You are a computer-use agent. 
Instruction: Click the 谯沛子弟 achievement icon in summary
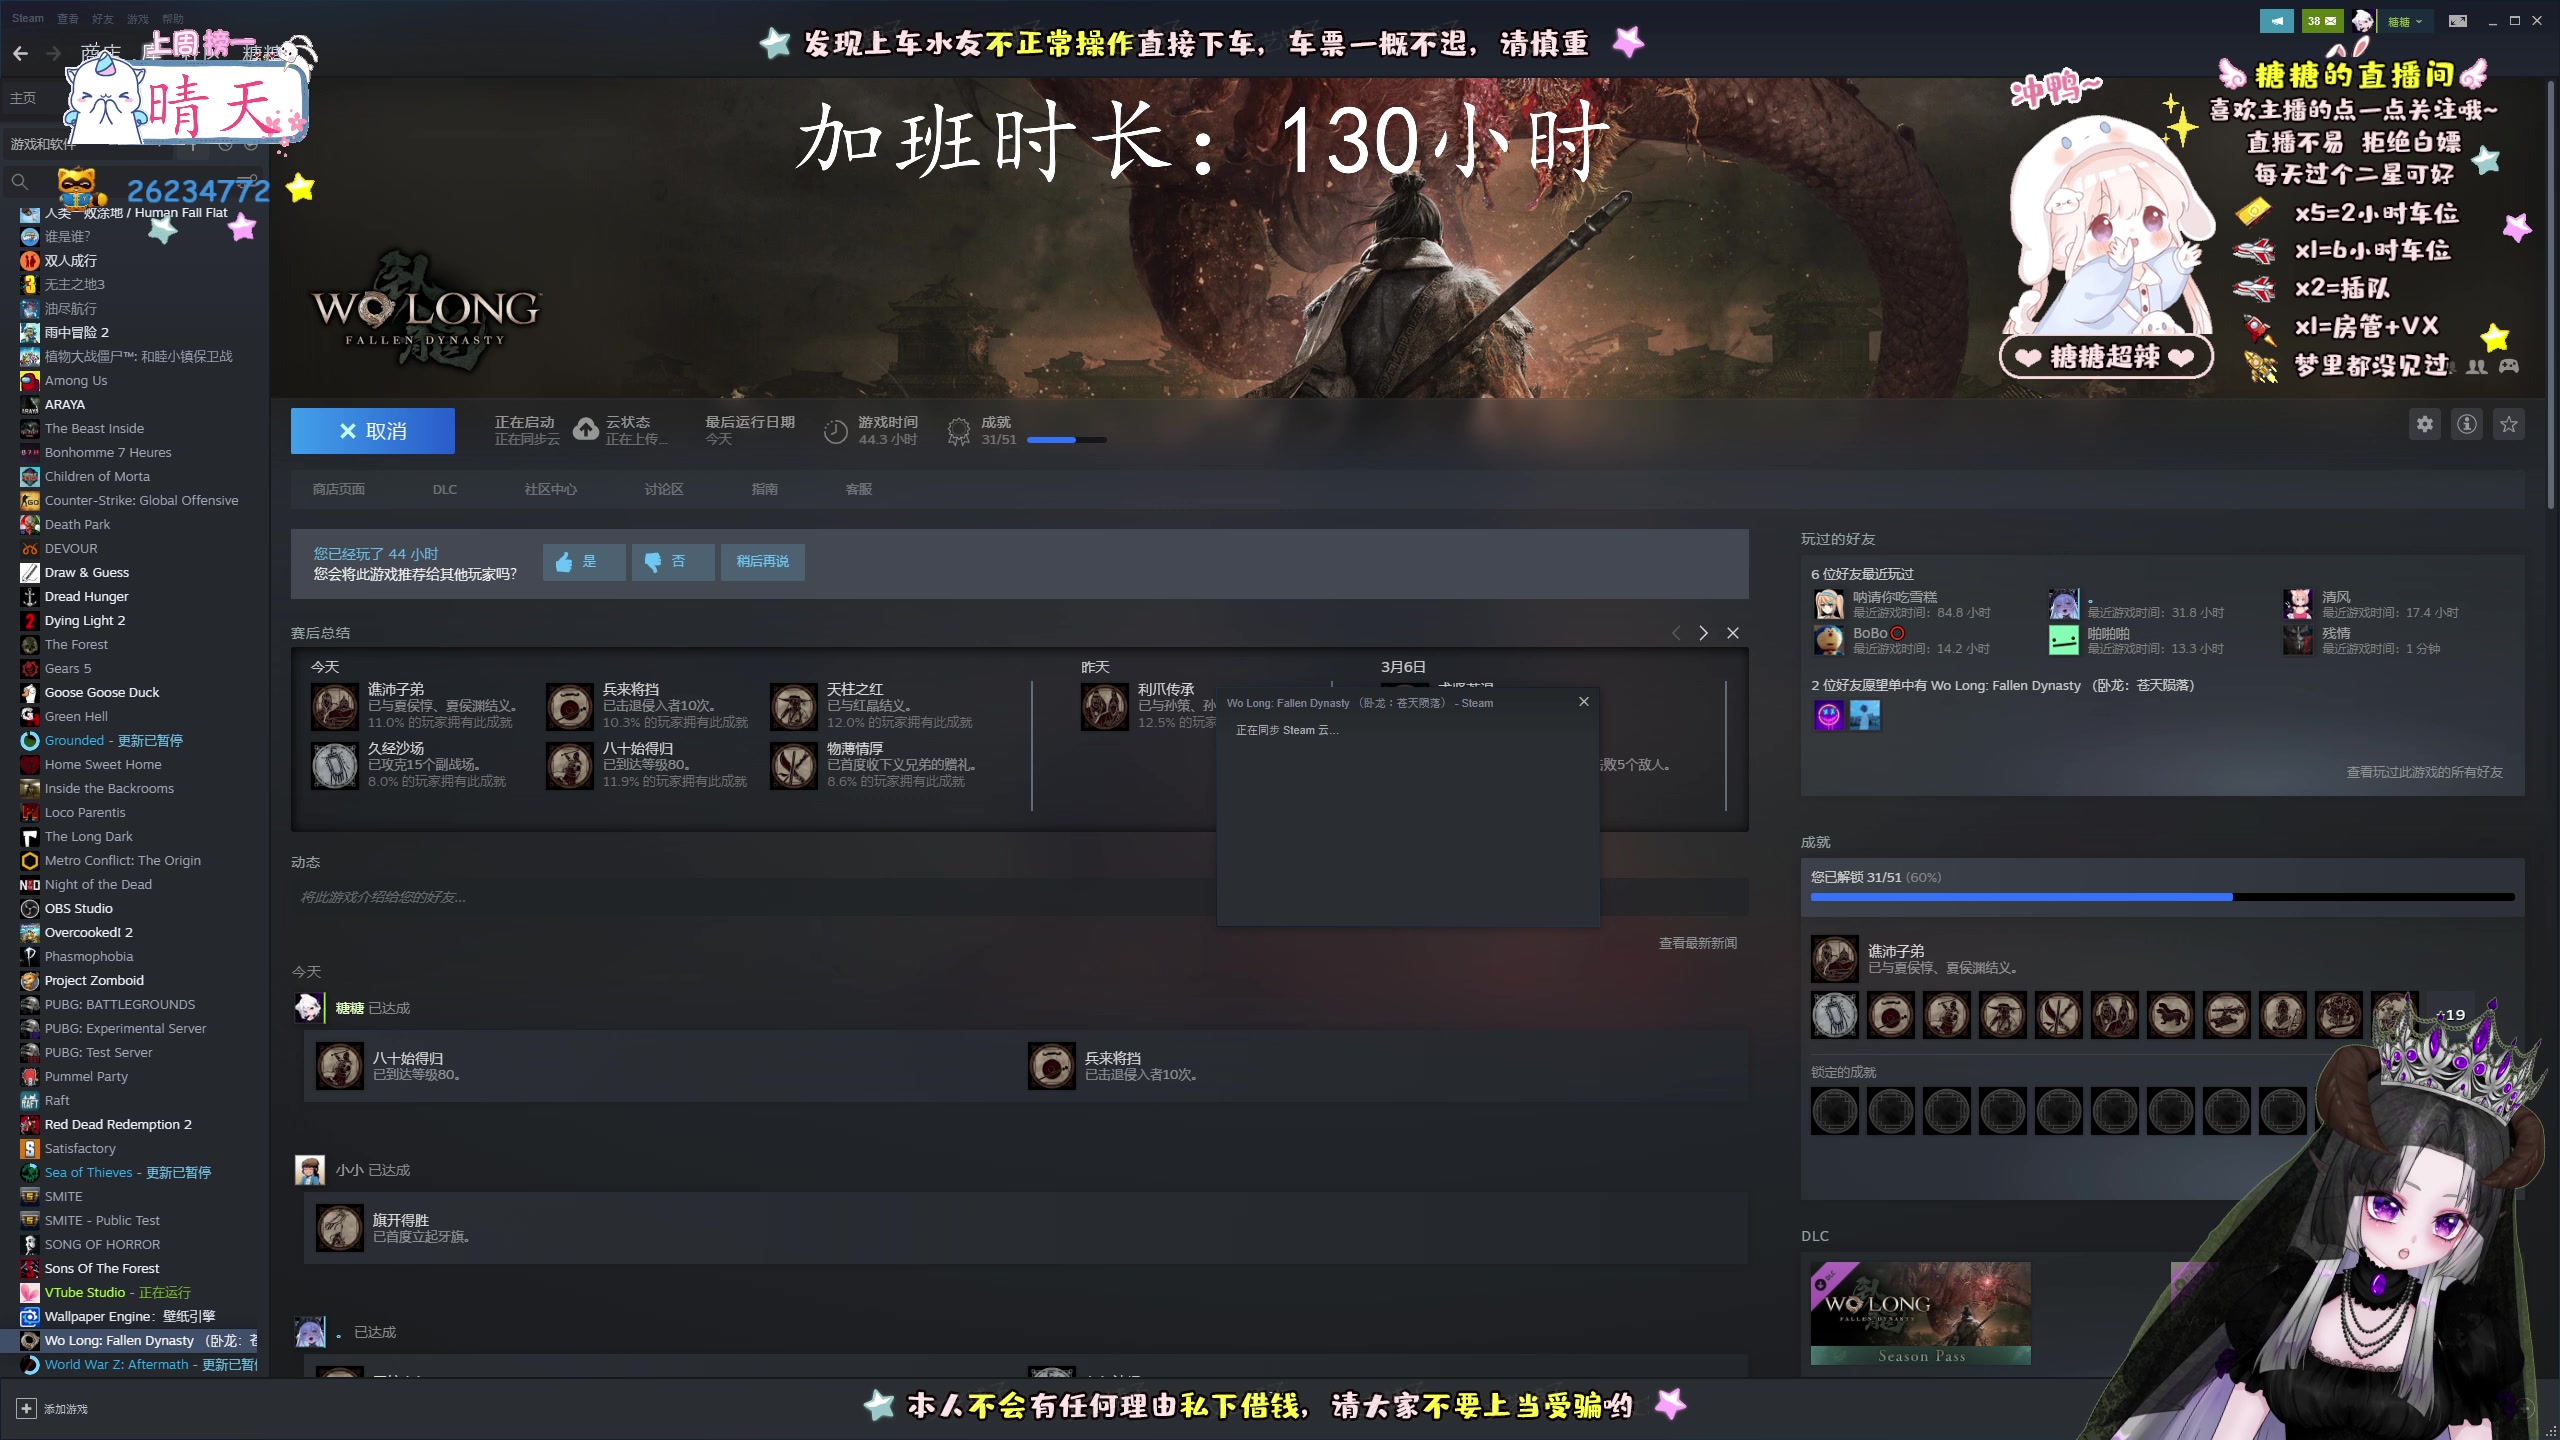coord(335,707)
